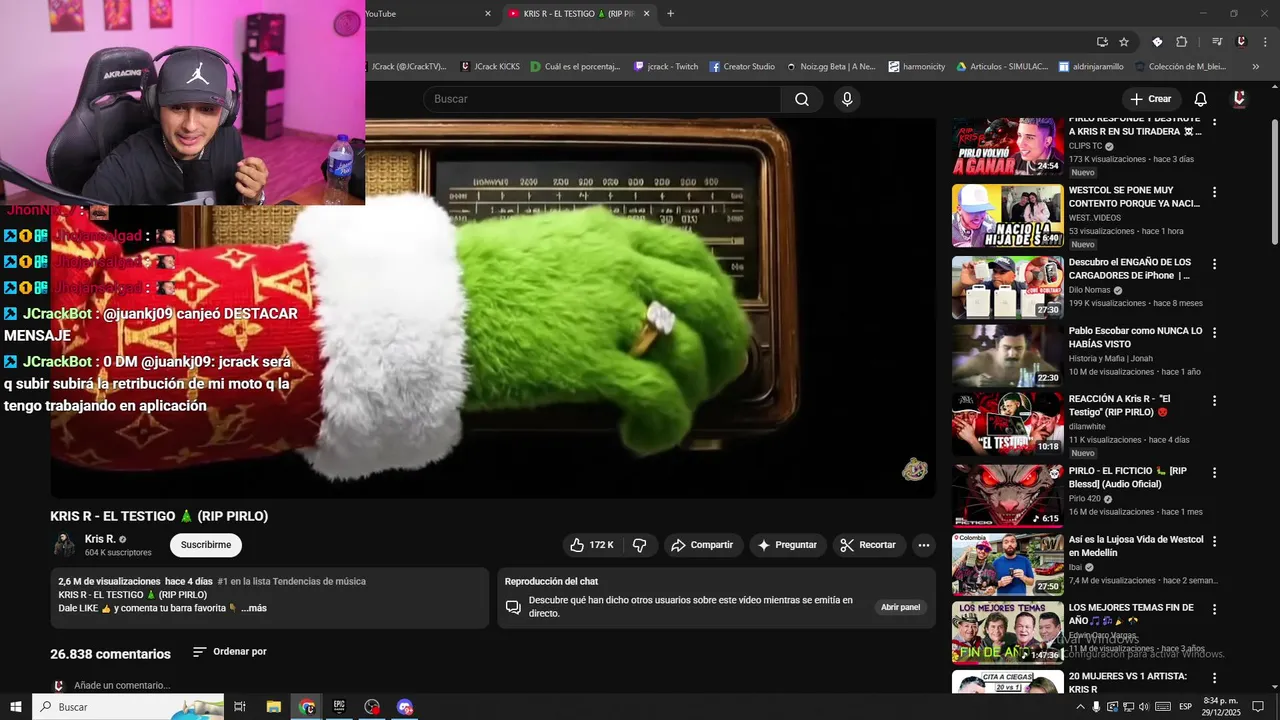Open YouTube notifications bell
Image resolution: width=1280 pixels, height=720 pixels.
coord(1201,99)
